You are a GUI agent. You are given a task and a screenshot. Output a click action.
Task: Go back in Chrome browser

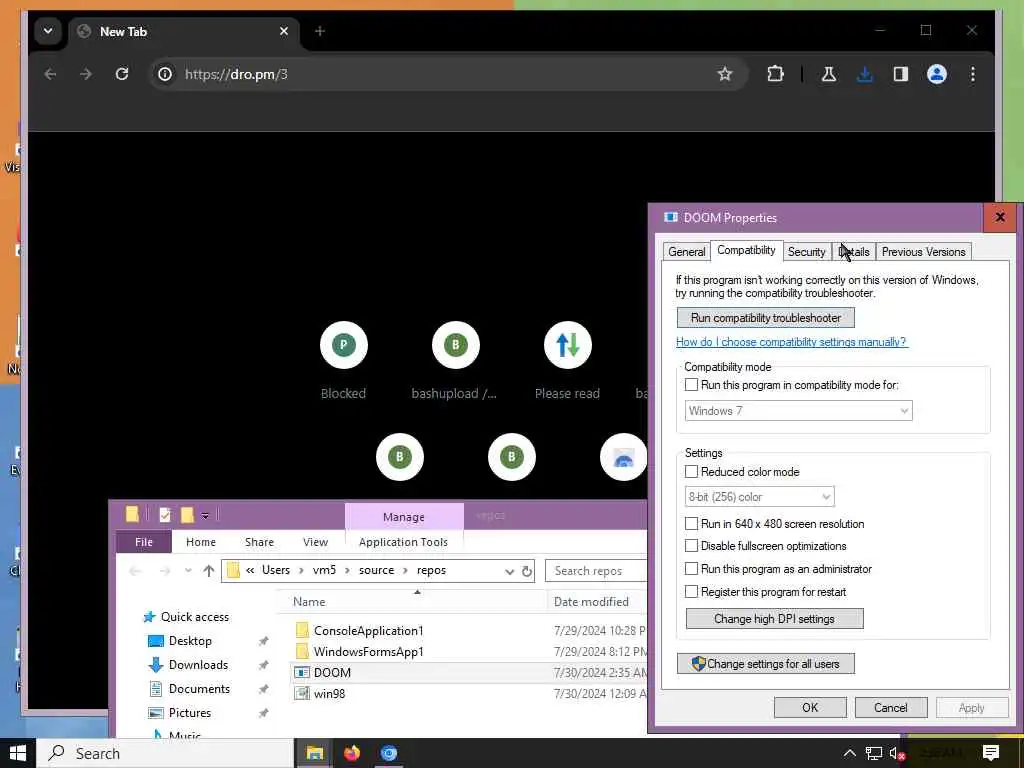coord(50,74)
